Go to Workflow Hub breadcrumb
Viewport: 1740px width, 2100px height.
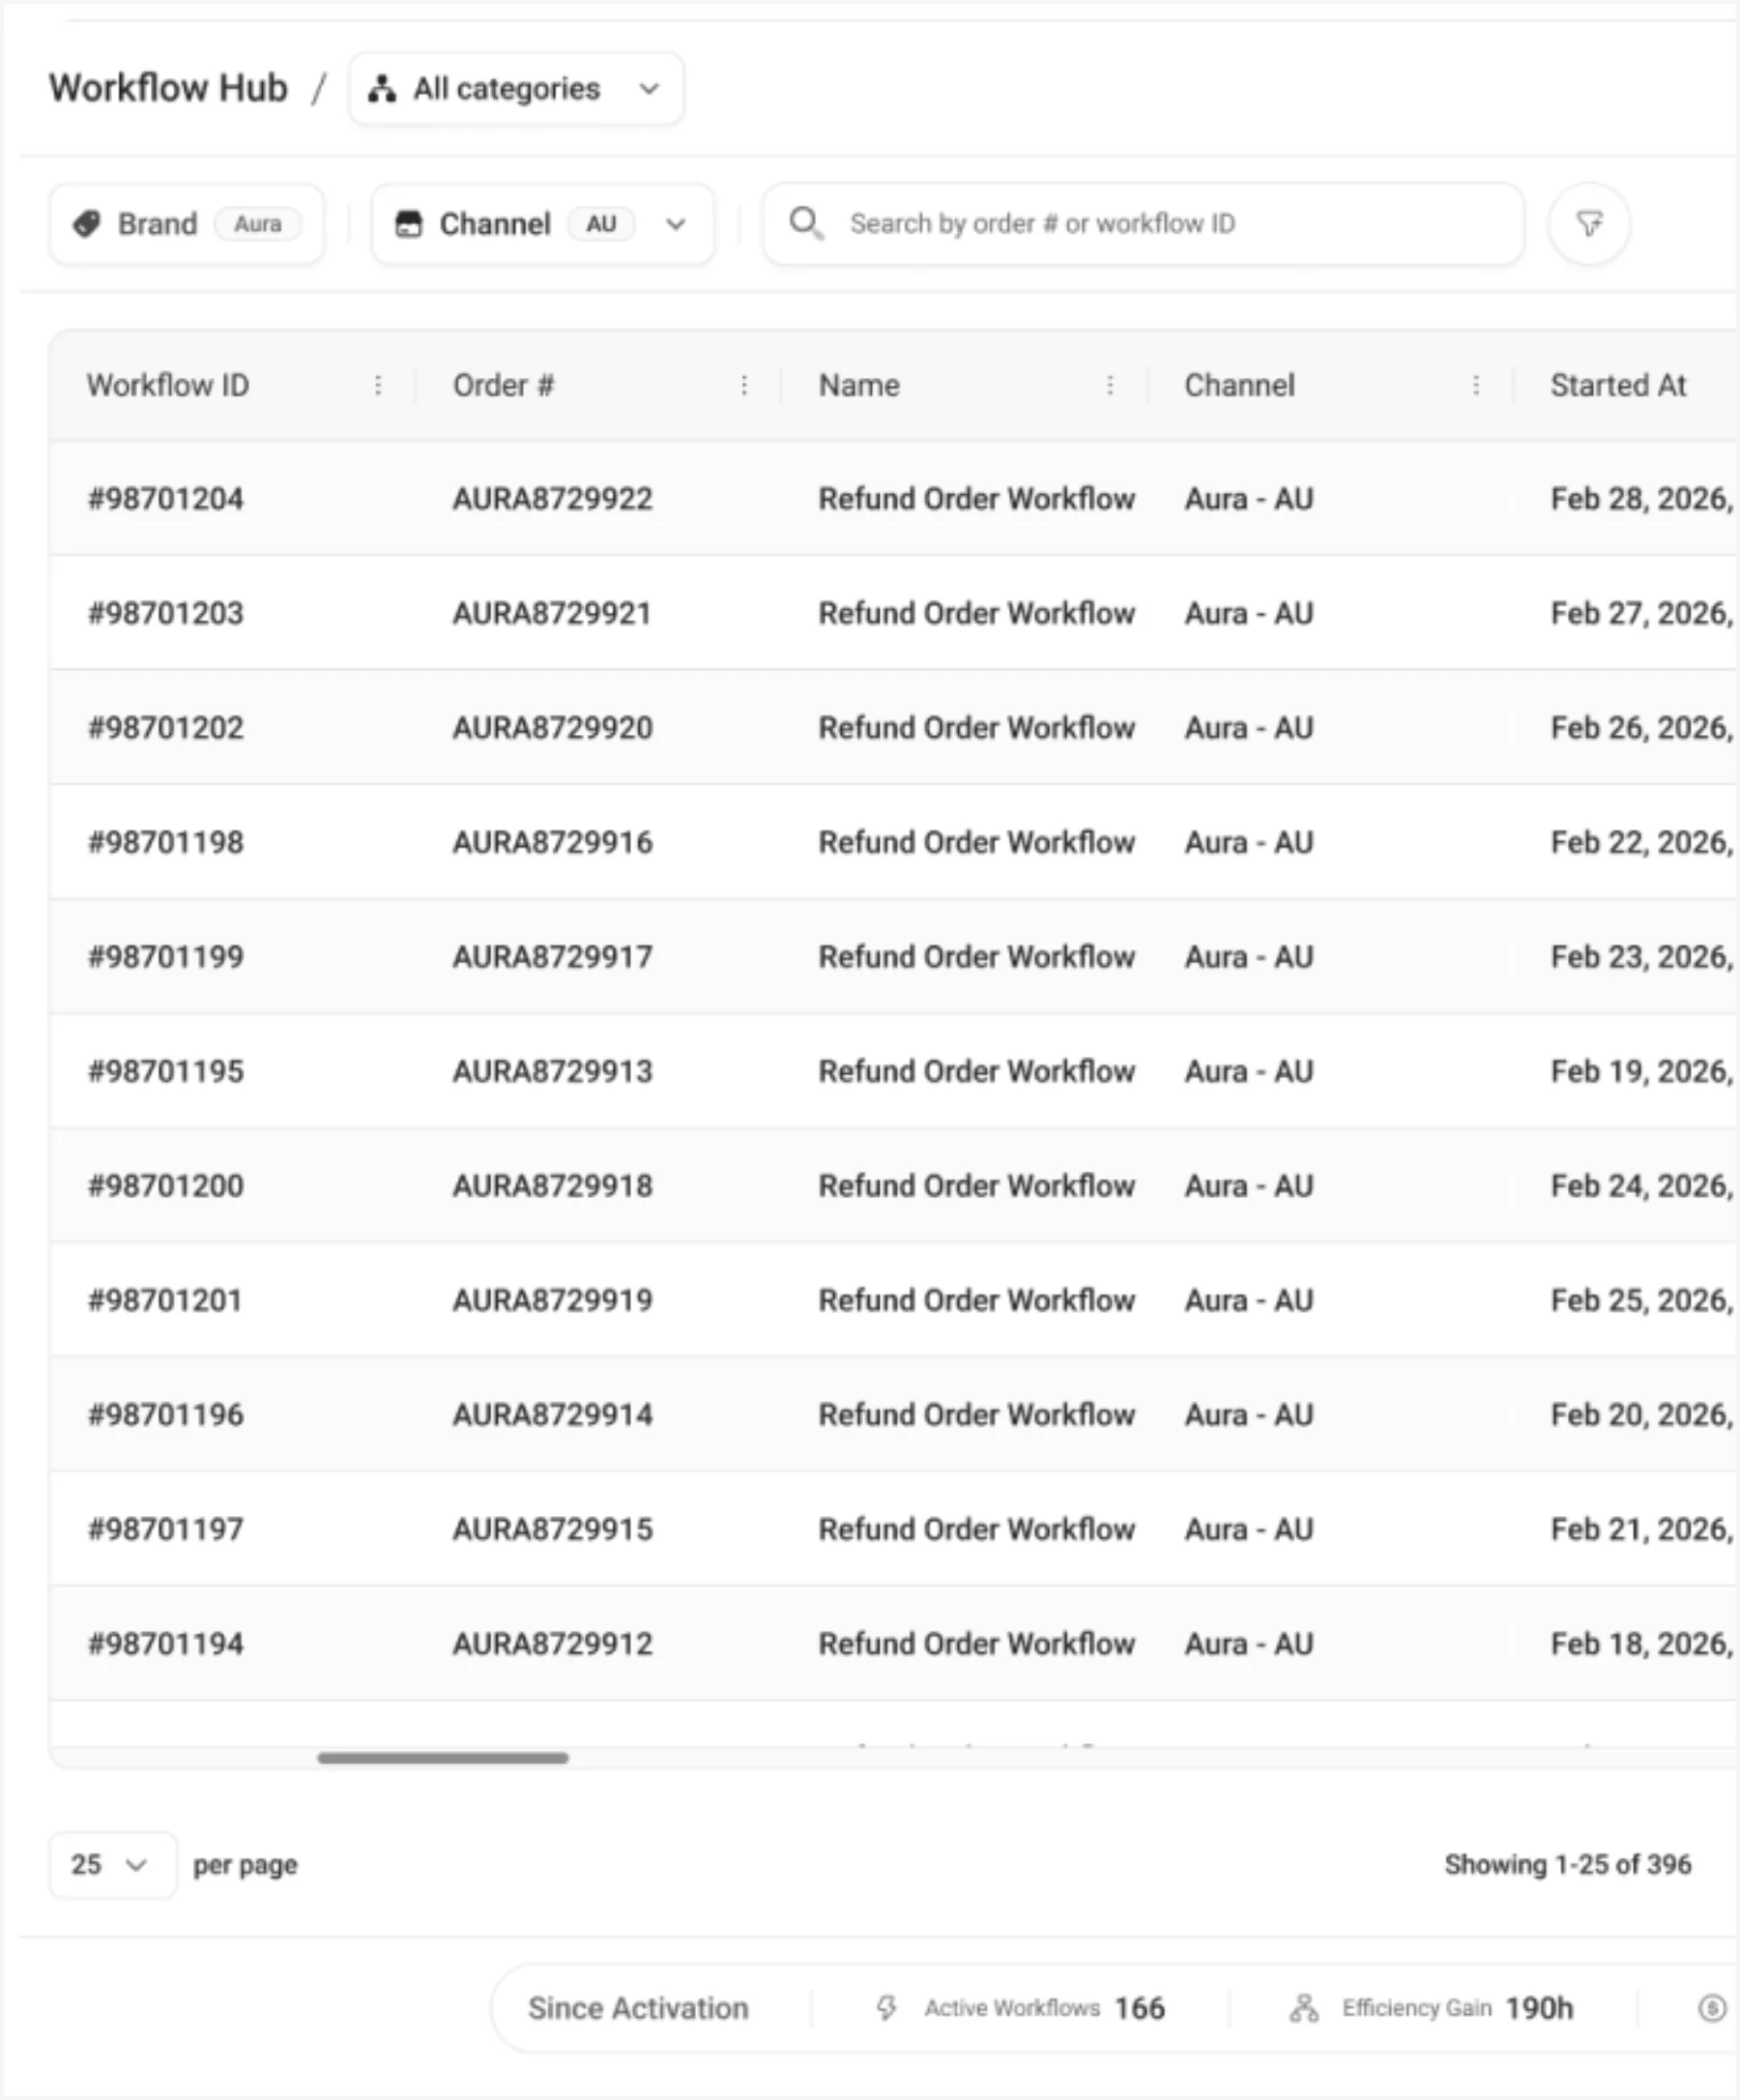click(168, 88)
